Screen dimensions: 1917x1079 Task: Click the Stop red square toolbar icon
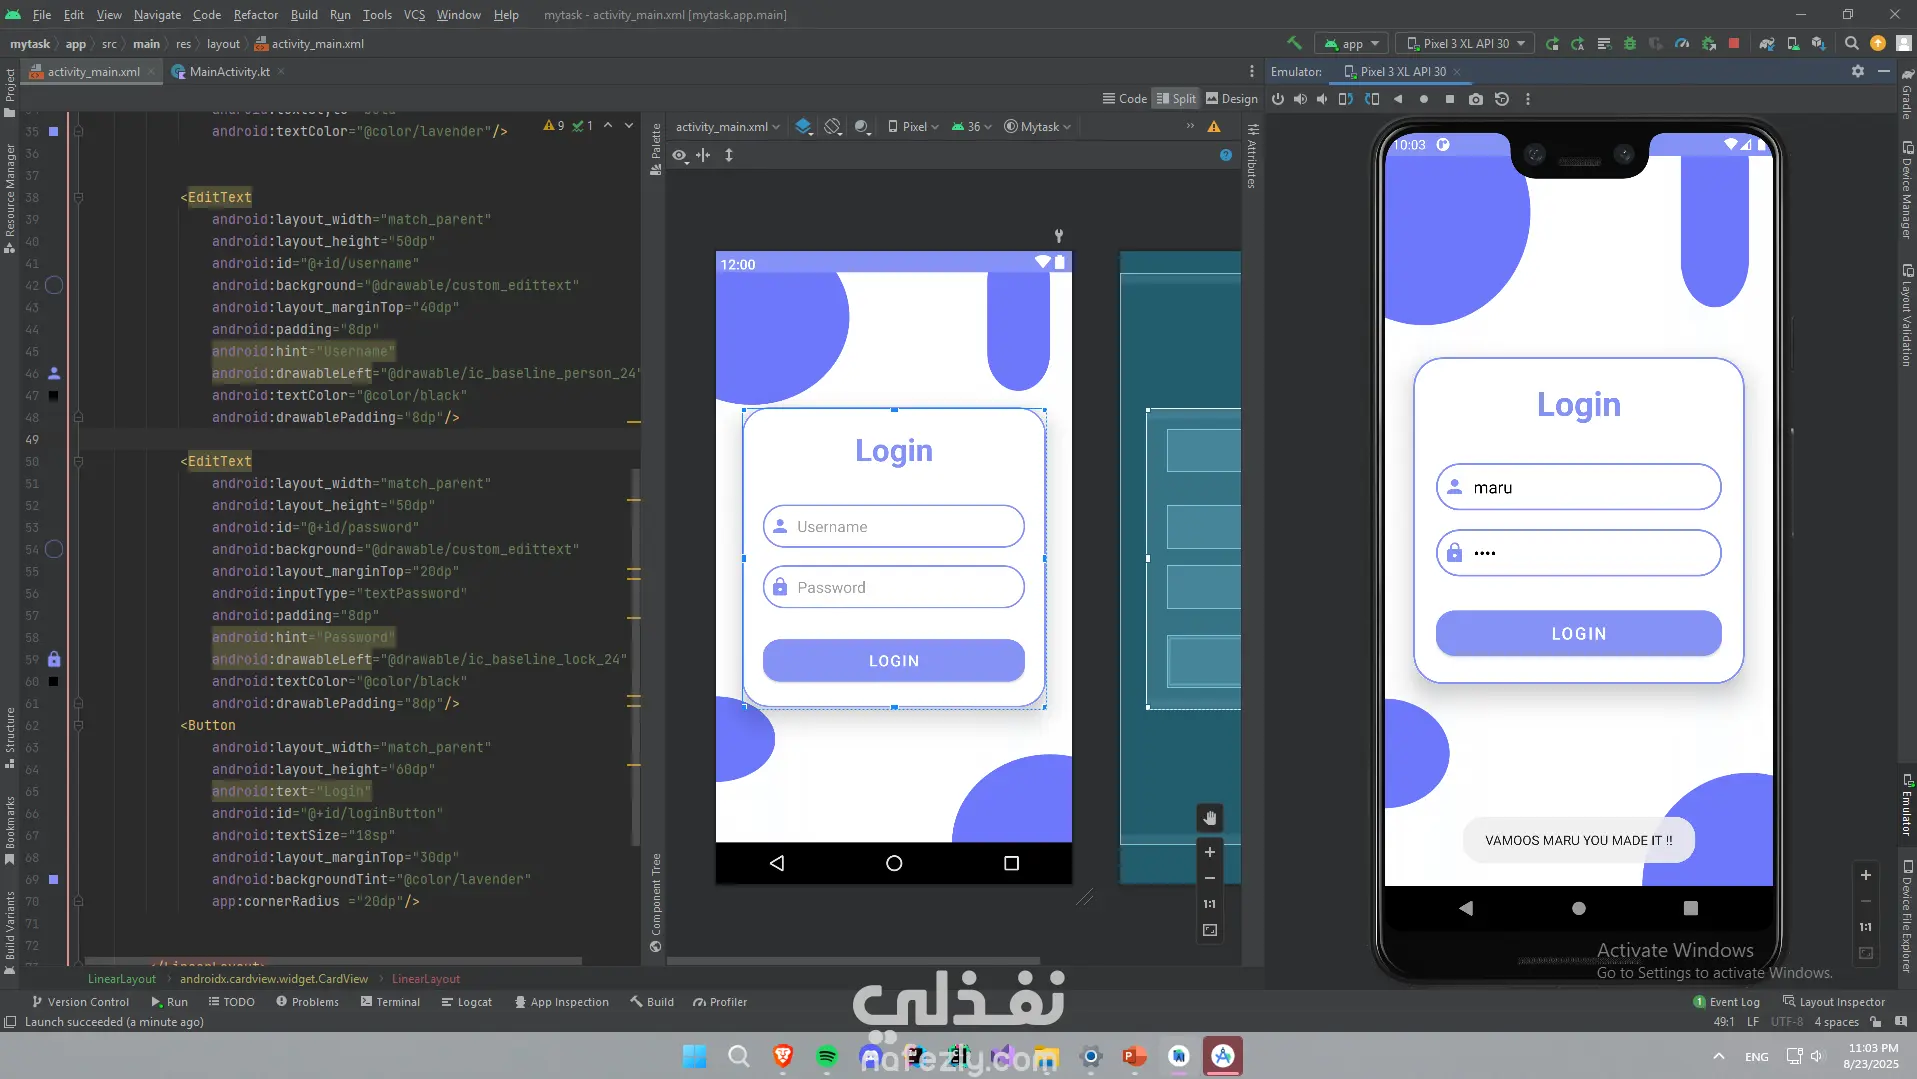pyautogui.click(x=1734, y=43)
